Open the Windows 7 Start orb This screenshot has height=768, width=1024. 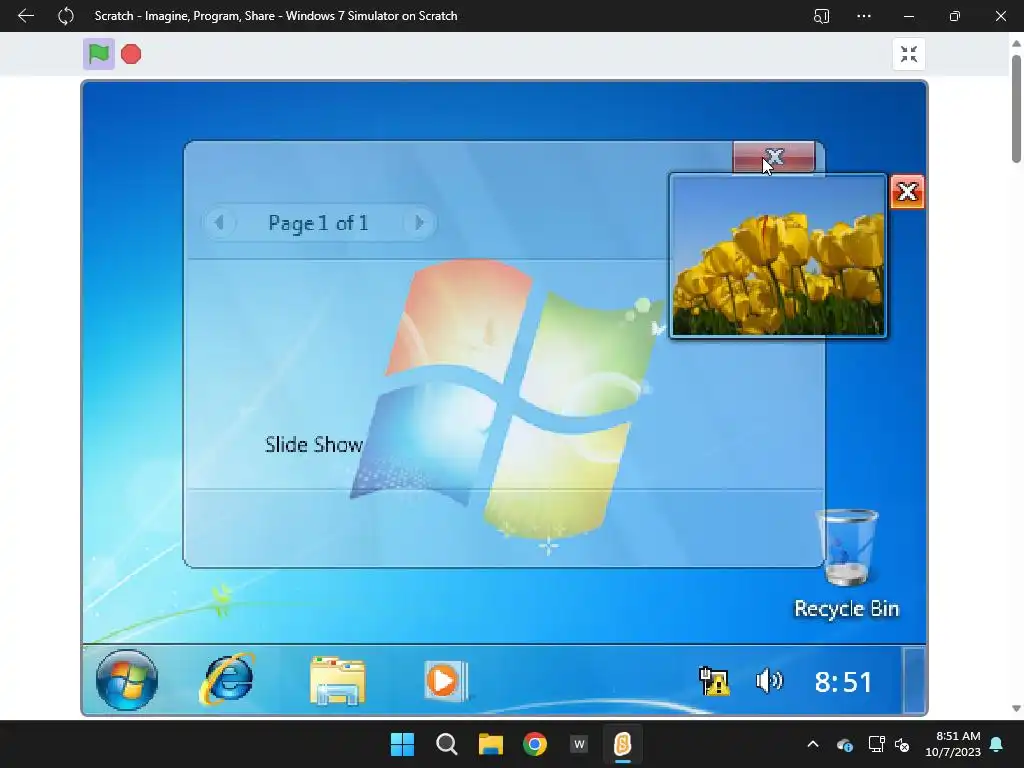pos(127,680)
